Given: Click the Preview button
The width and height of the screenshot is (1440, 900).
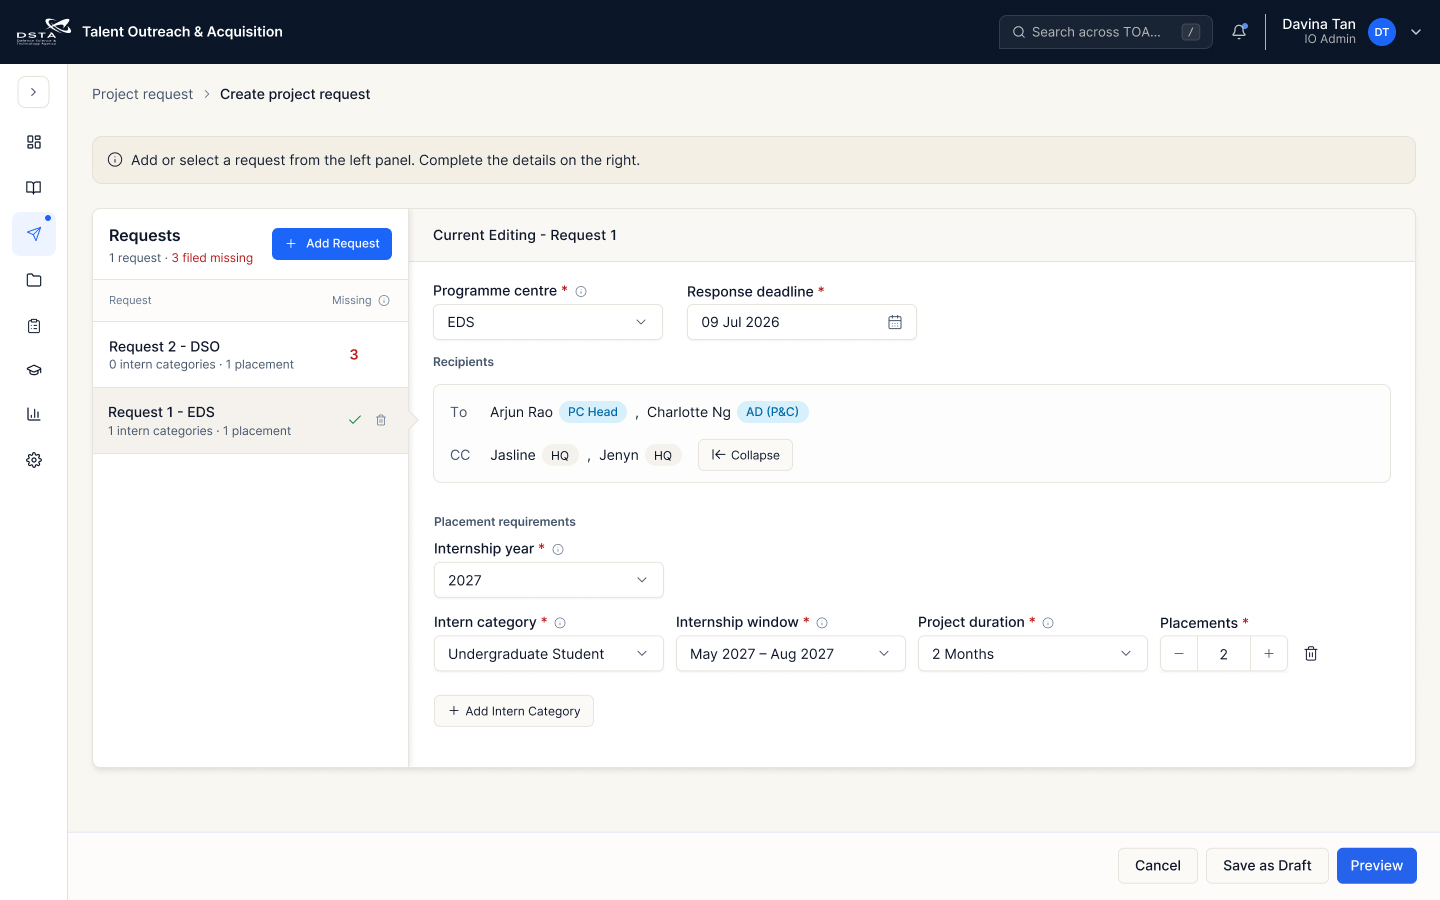Looking at the screenshot, I should click(1377, 866).
